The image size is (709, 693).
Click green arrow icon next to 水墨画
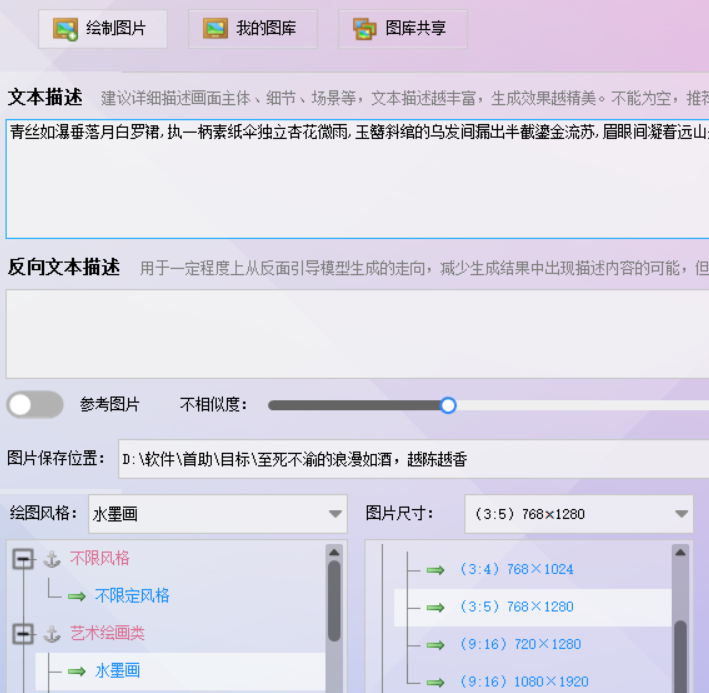coord(77,671)
